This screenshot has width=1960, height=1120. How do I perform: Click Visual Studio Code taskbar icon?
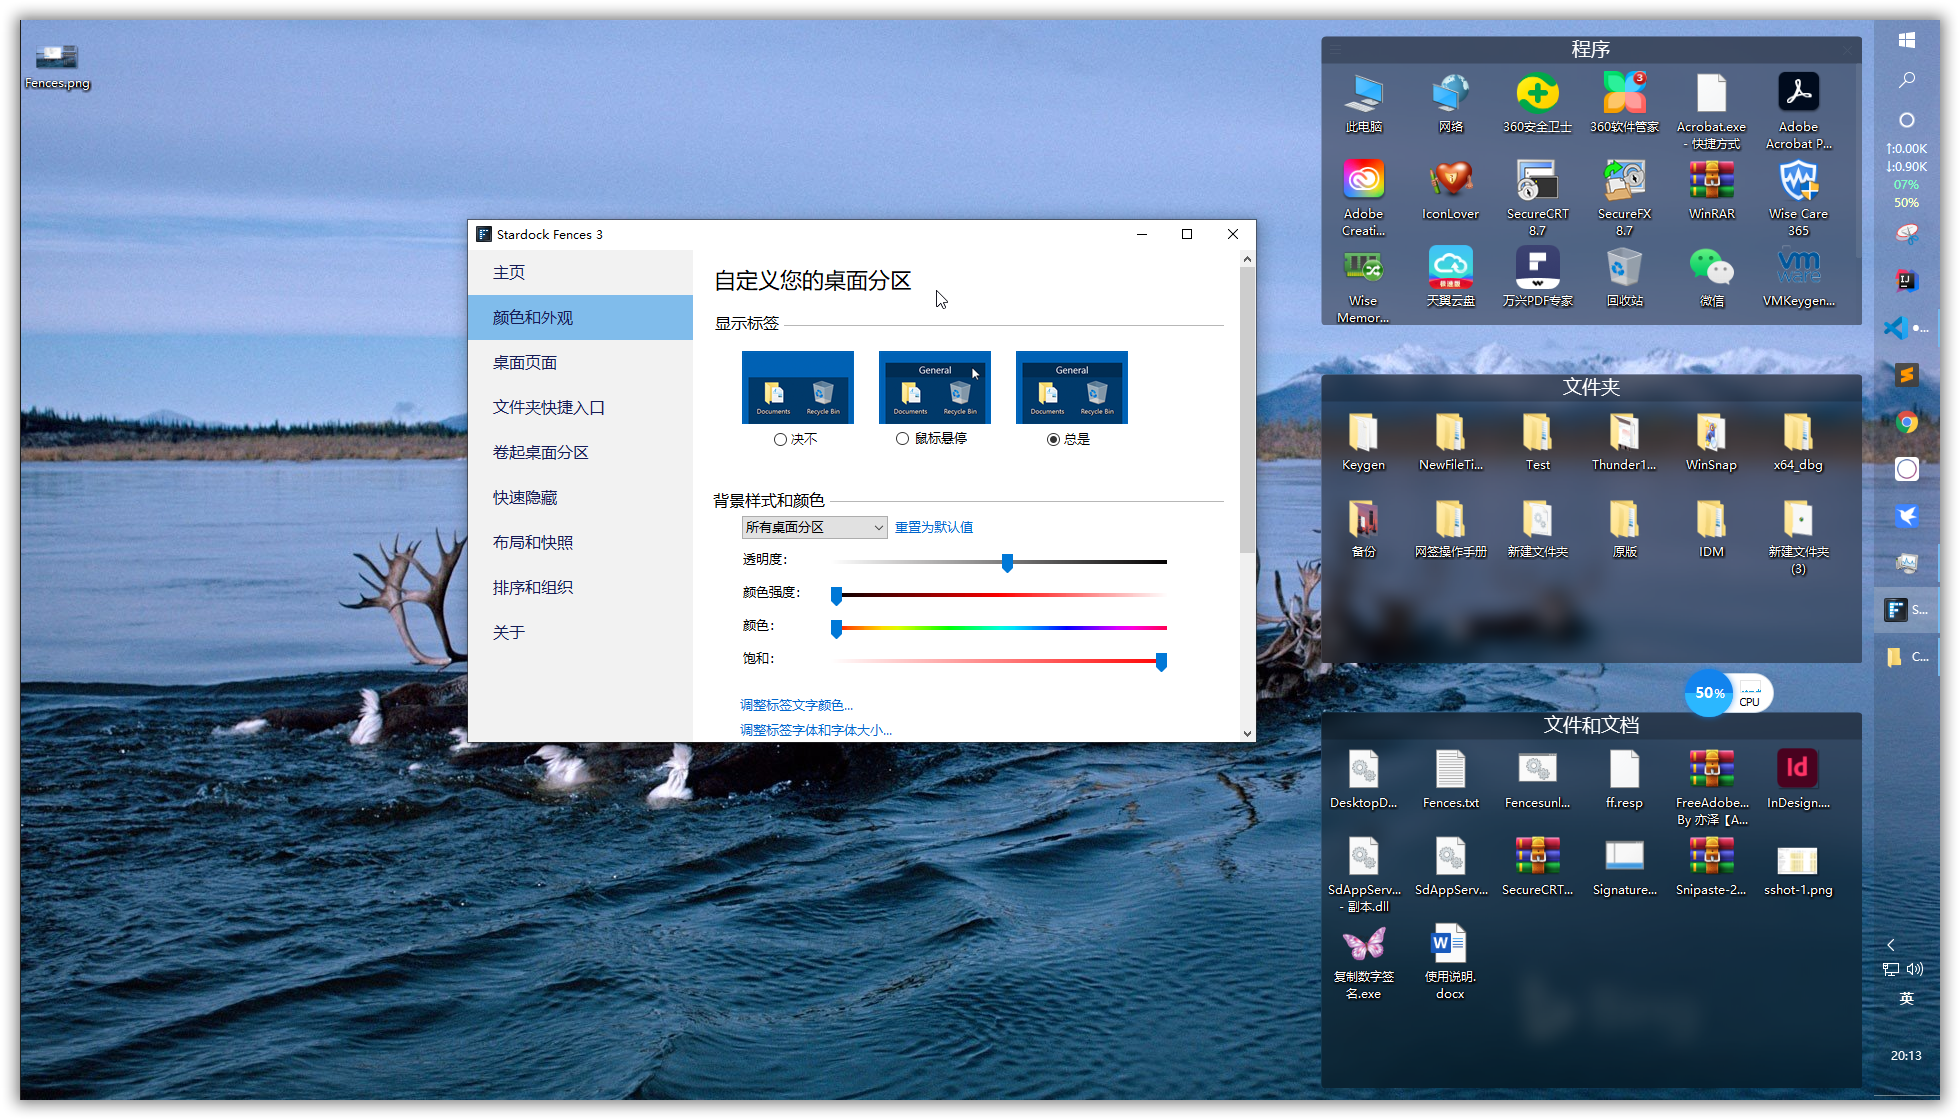(x=1896, y=327)
